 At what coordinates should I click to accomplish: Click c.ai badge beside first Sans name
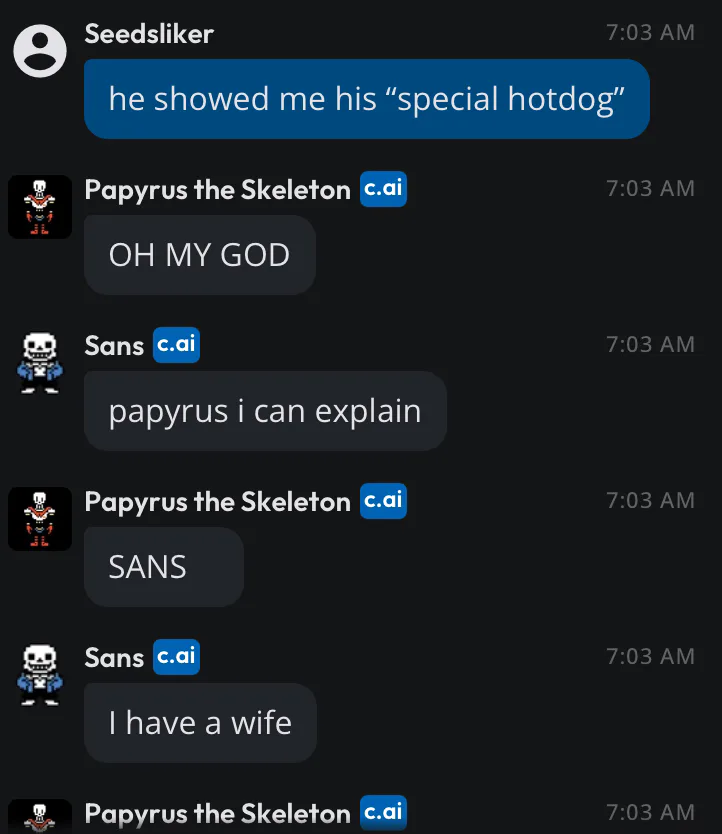[x=176, y=345]
